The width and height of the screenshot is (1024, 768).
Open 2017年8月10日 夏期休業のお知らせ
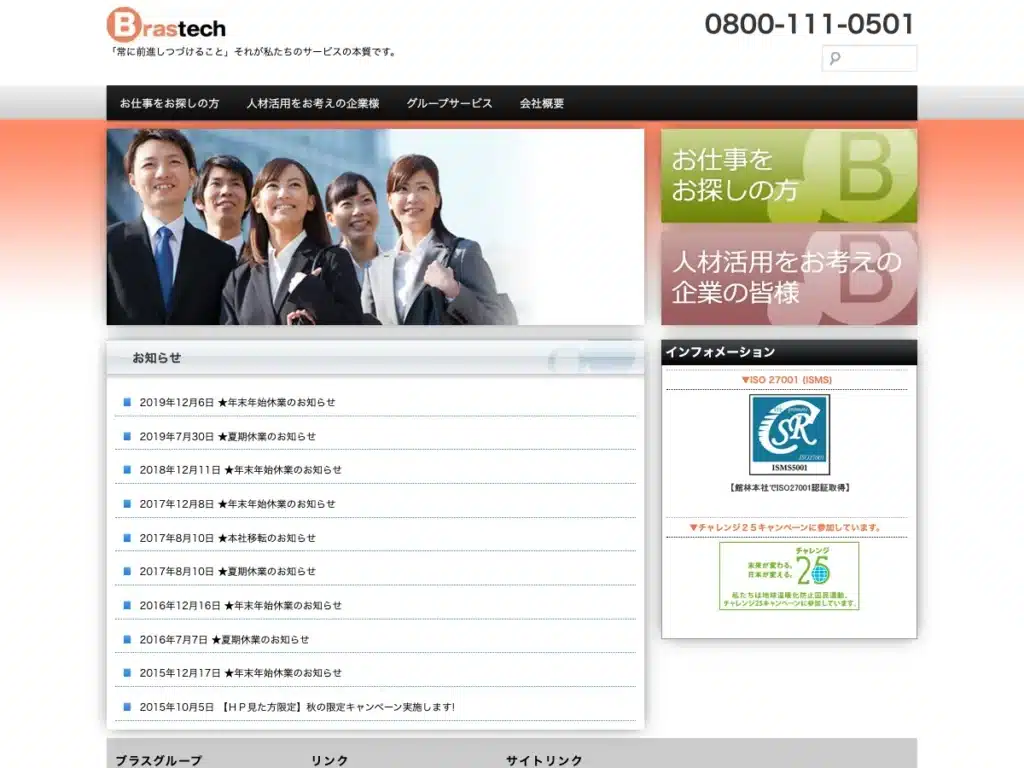(227, 571)
